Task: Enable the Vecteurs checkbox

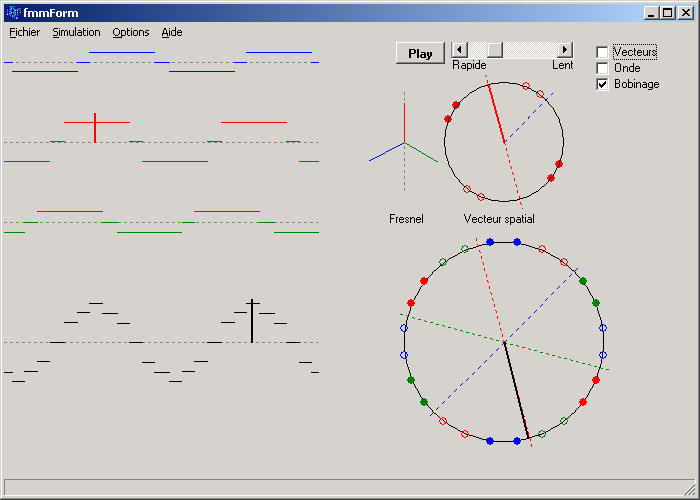Action: click(x=602, y=52)
